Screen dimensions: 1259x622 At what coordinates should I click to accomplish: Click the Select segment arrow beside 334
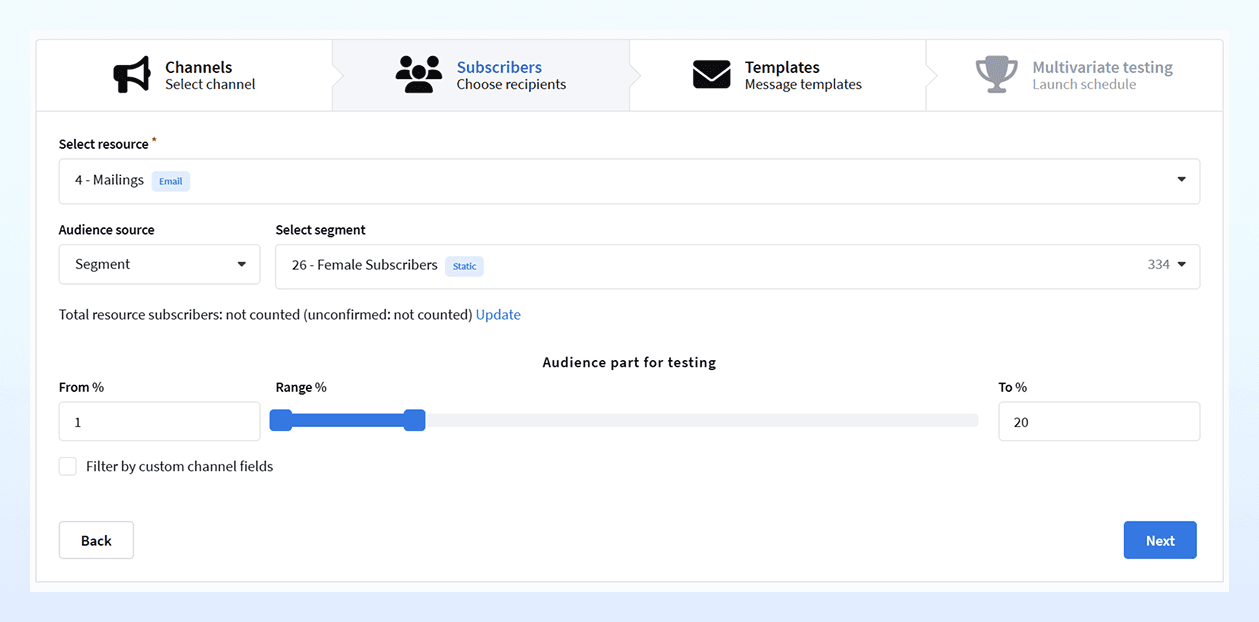pos(1181,265)
